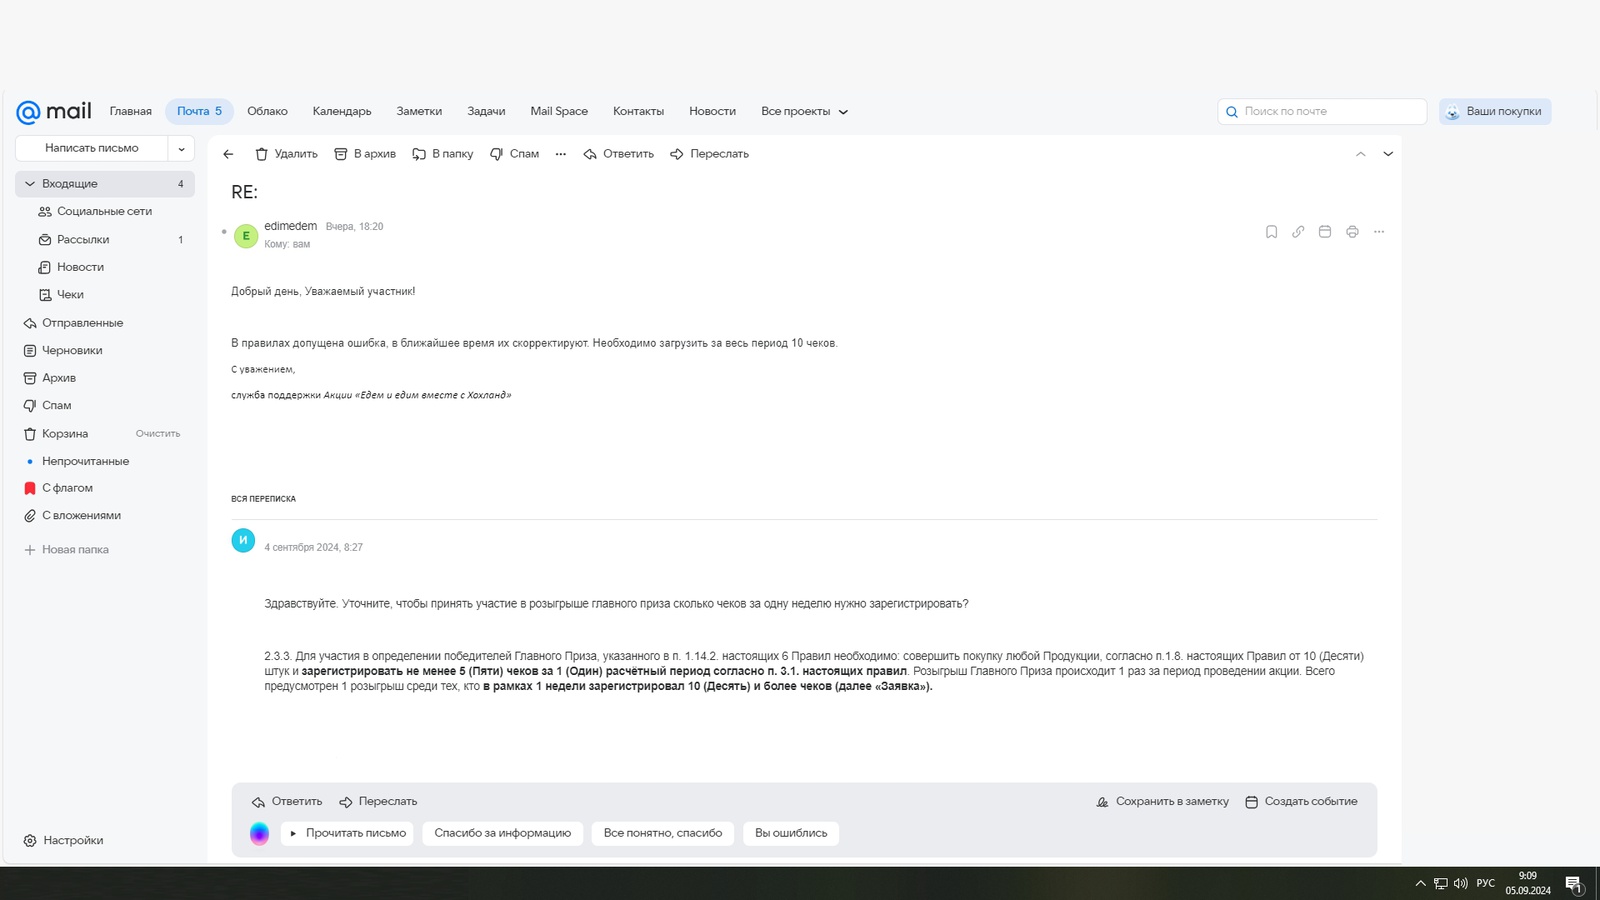This screenshot has width=1600, height=900.
Task: Open the email's three-dot options menu
Action: pos(1379,232)
